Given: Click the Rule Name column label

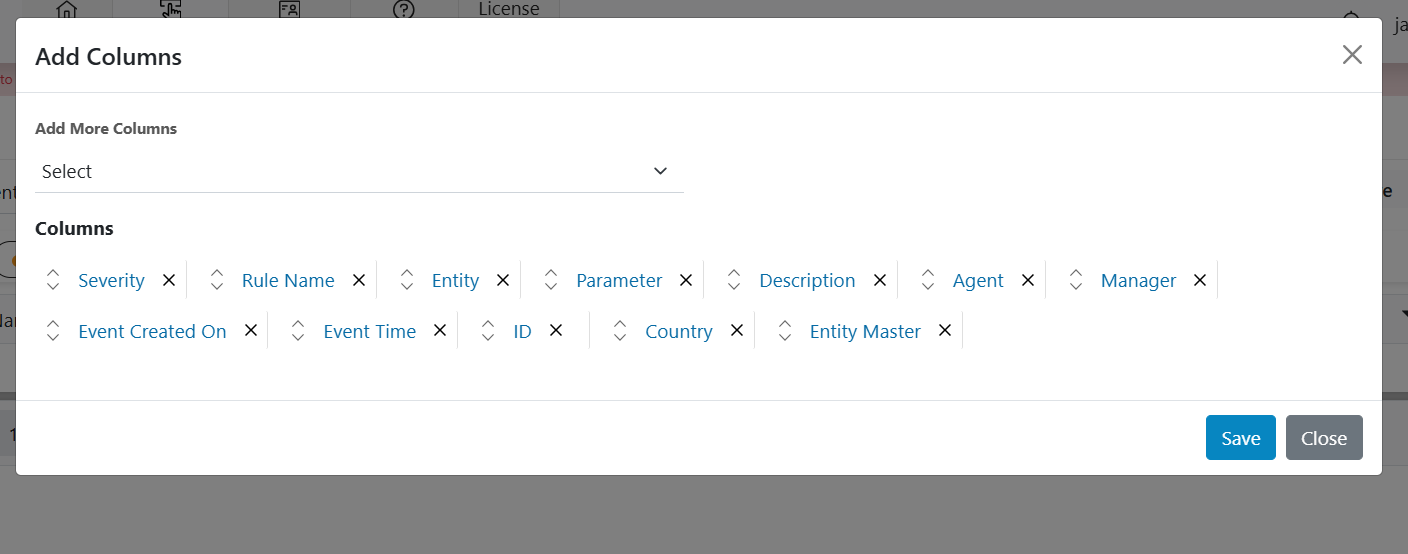Looking at the screenshot, I should (x=288, y=281).
